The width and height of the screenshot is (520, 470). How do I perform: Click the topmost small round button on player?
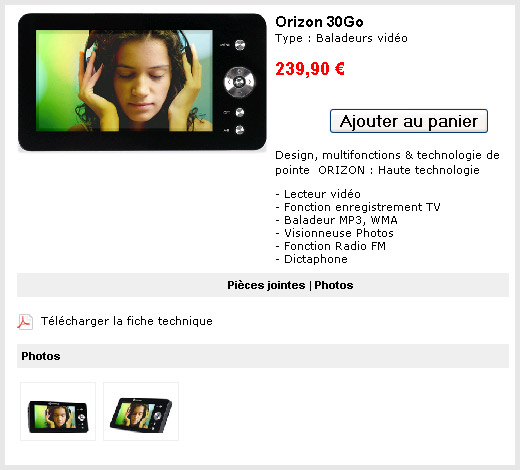[x=240, y=45]
